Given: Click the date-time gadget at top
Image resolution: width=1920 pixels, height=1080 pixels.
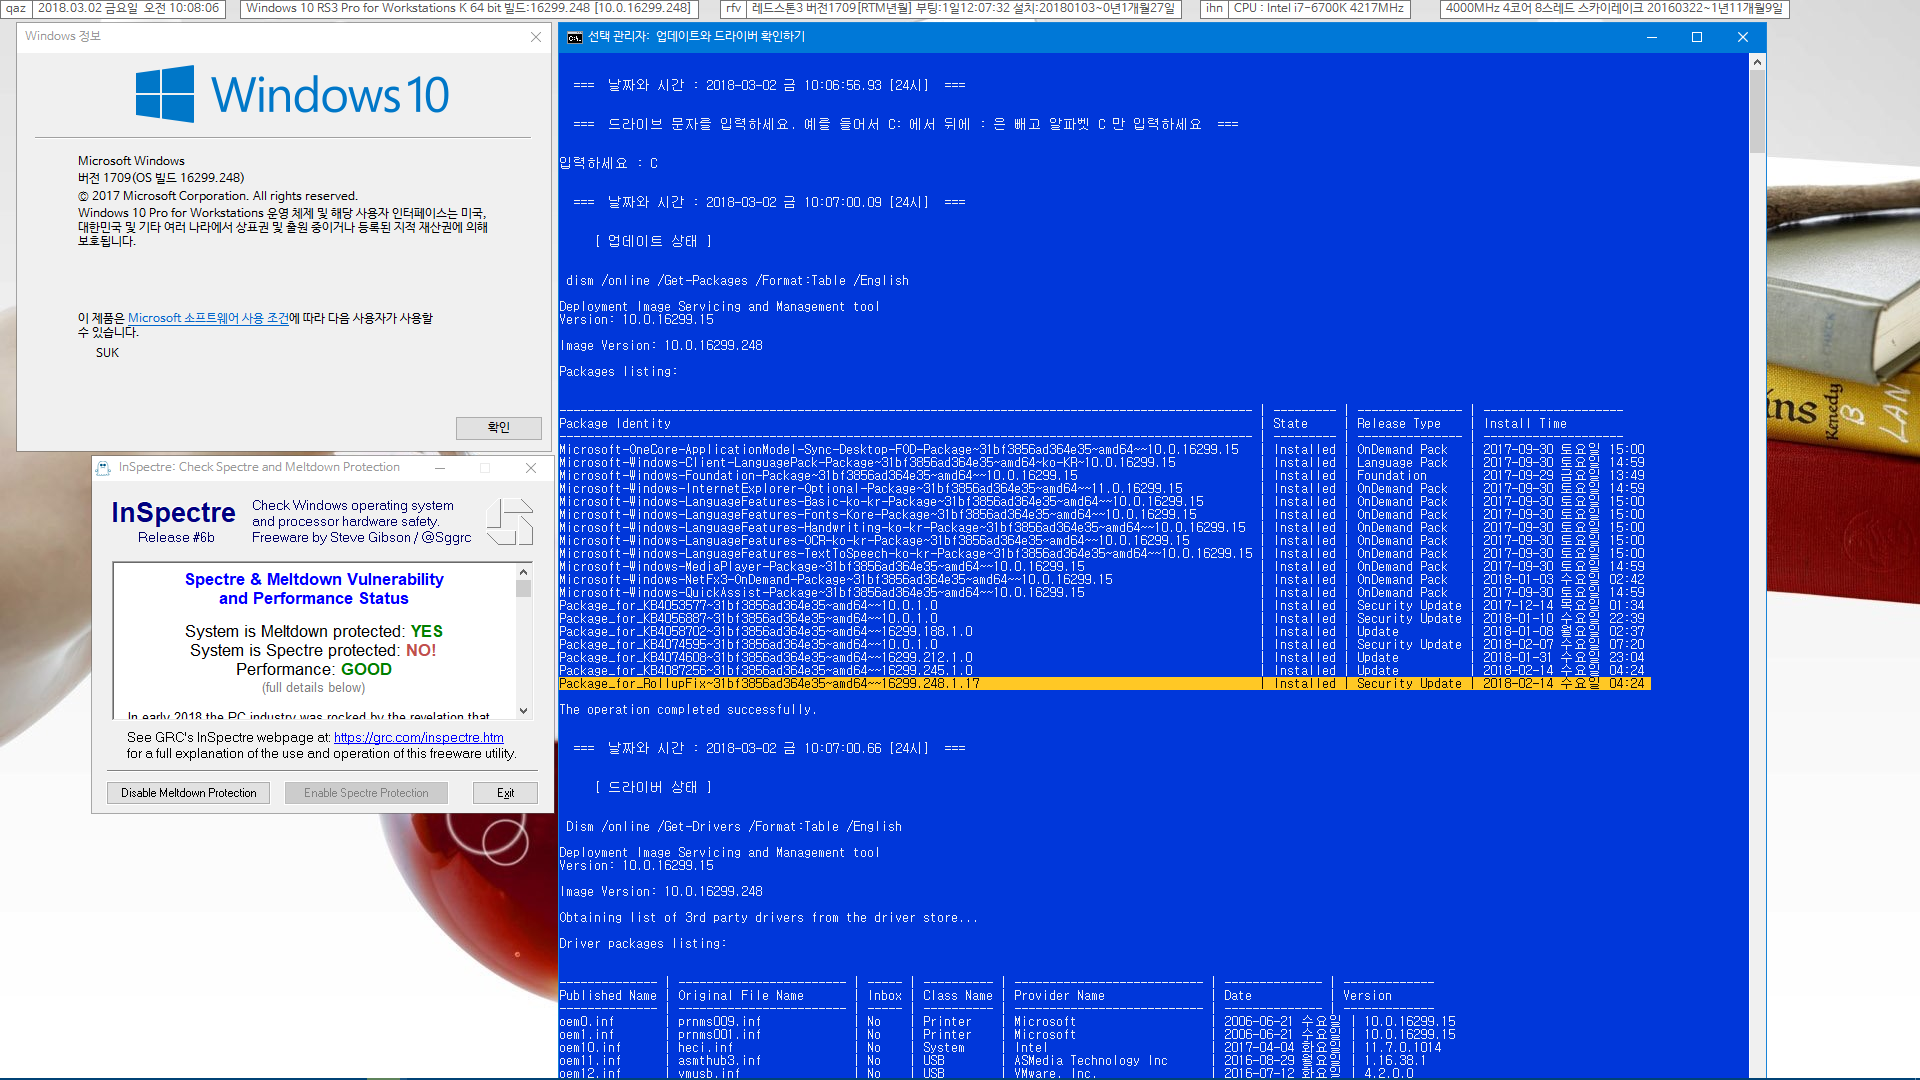Looking at the screenshot, I should tap(129, 8).
